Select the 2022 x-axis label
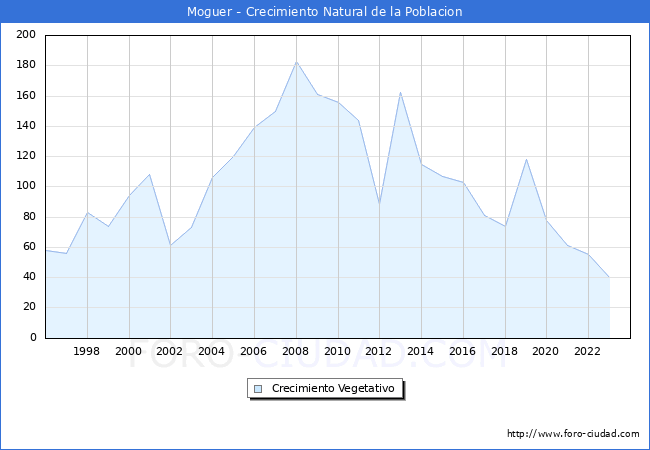This screenshot has width=650, height=450. [x=588, y=351]
